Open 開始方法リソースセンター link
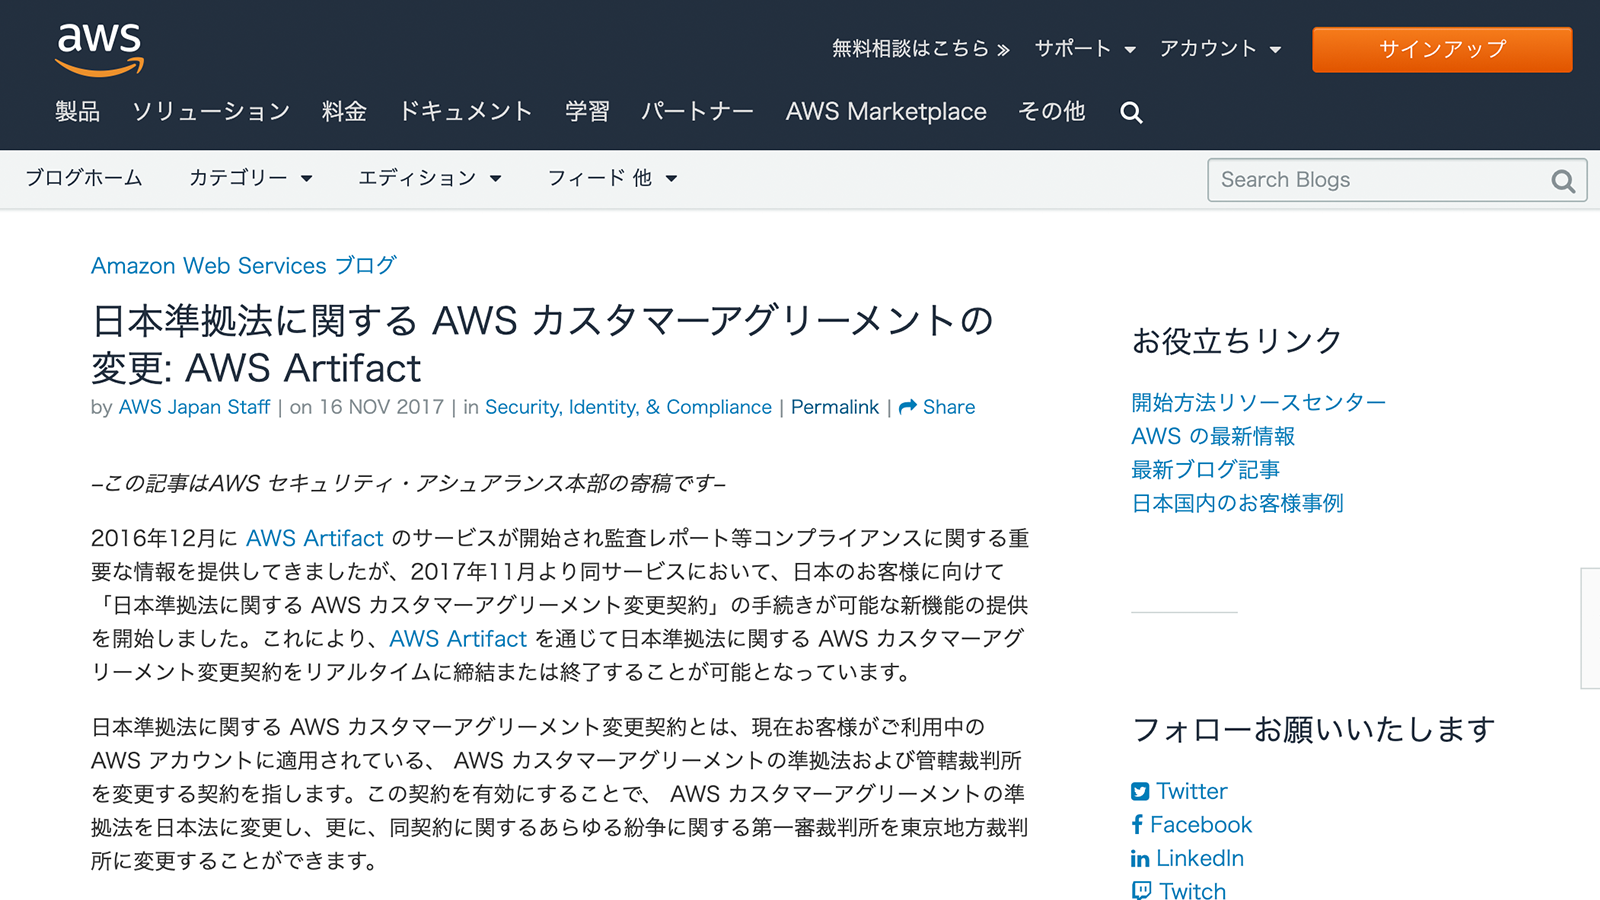 tap(1259, 403)
